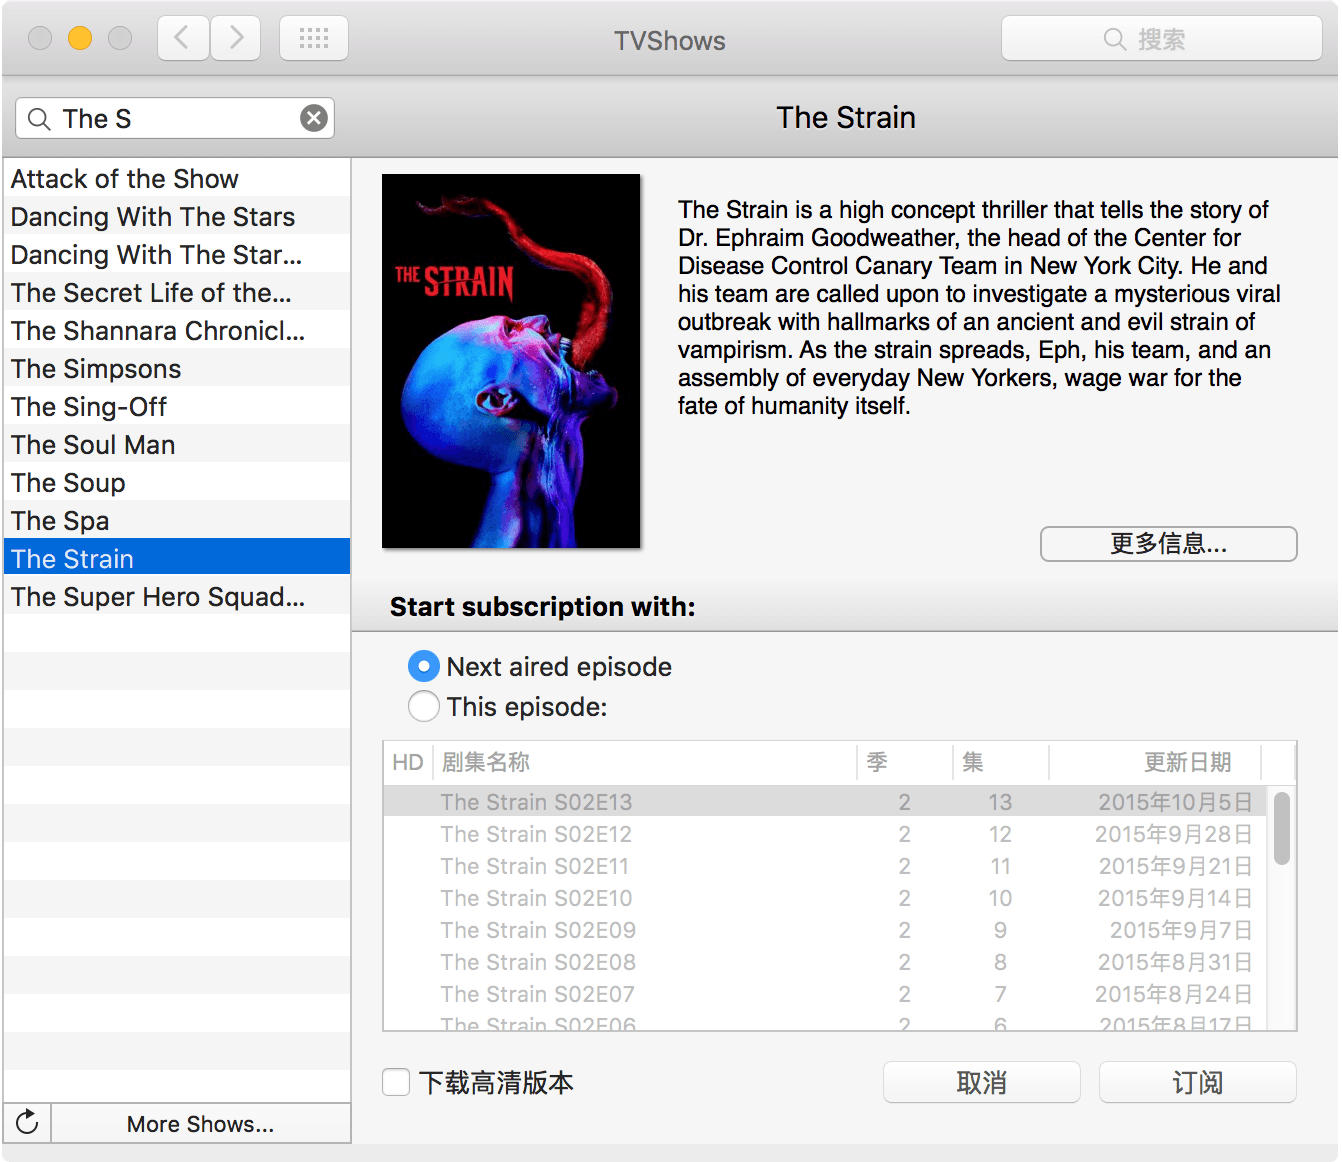Select truncated 'Dancing With The Star...' entry
The width and height of the screenshot is (1342, 1162).
point(177,254)
